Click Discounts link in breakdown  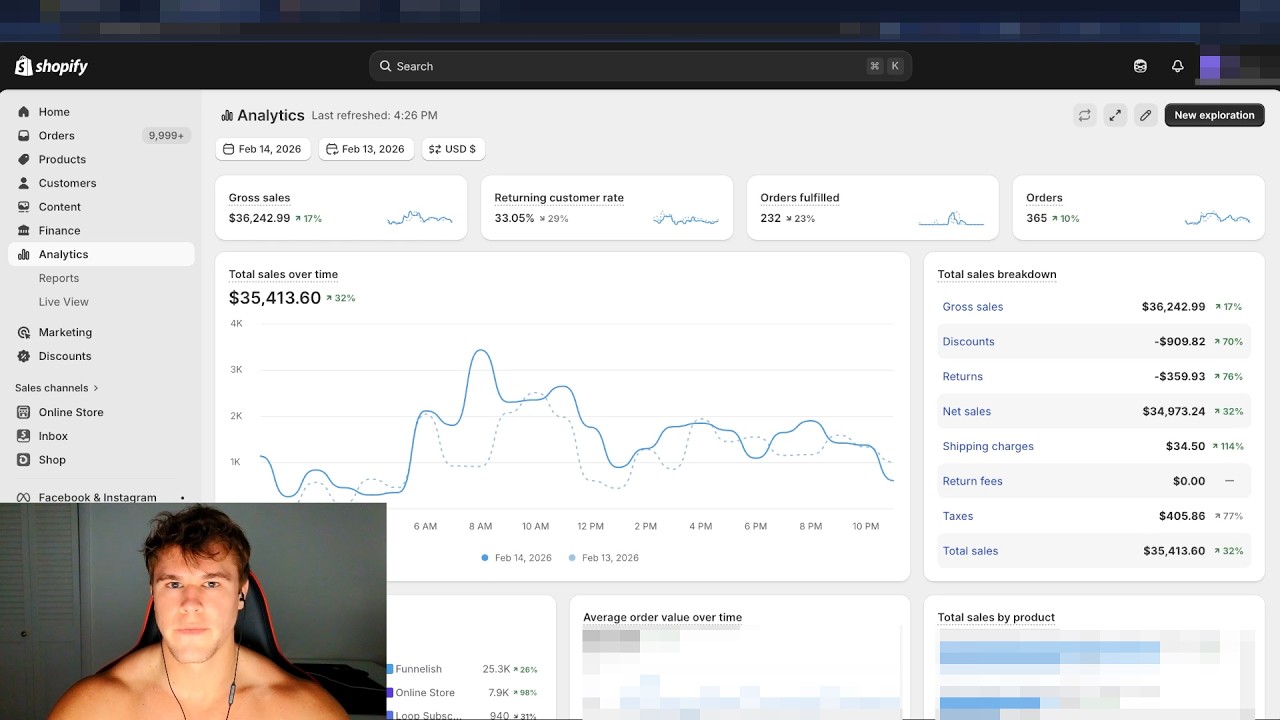pyautogui.click(x=968, y=342)
